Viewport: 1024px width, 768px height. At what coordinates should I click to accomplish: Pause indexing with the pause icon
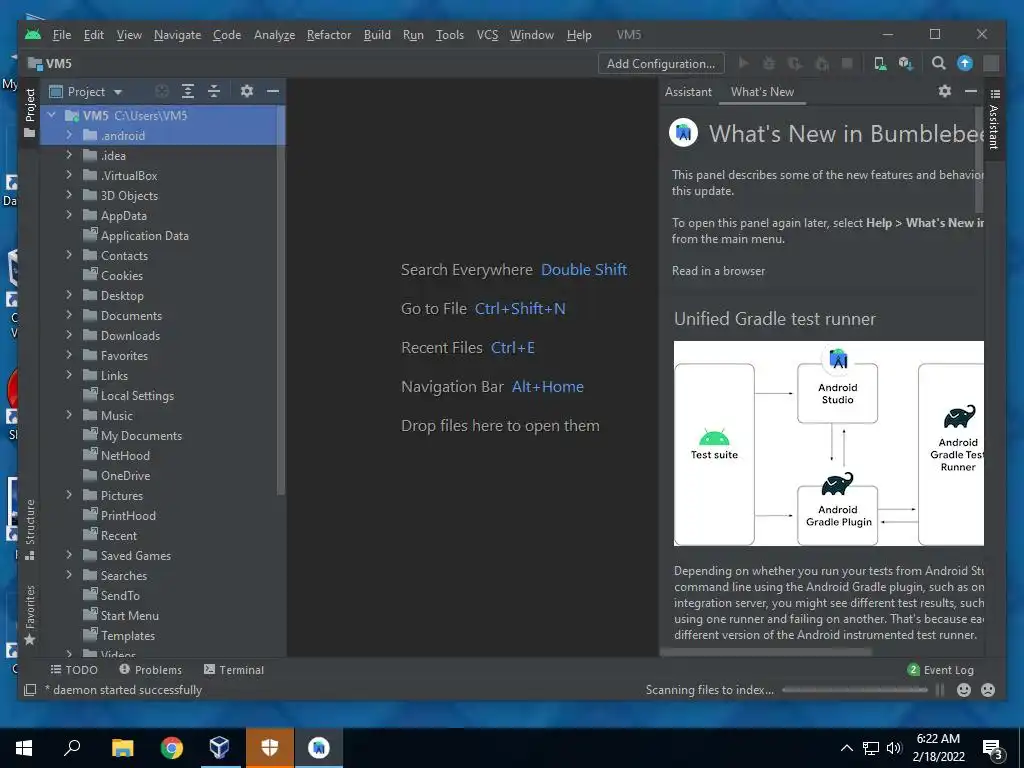[x=940, y=690]
